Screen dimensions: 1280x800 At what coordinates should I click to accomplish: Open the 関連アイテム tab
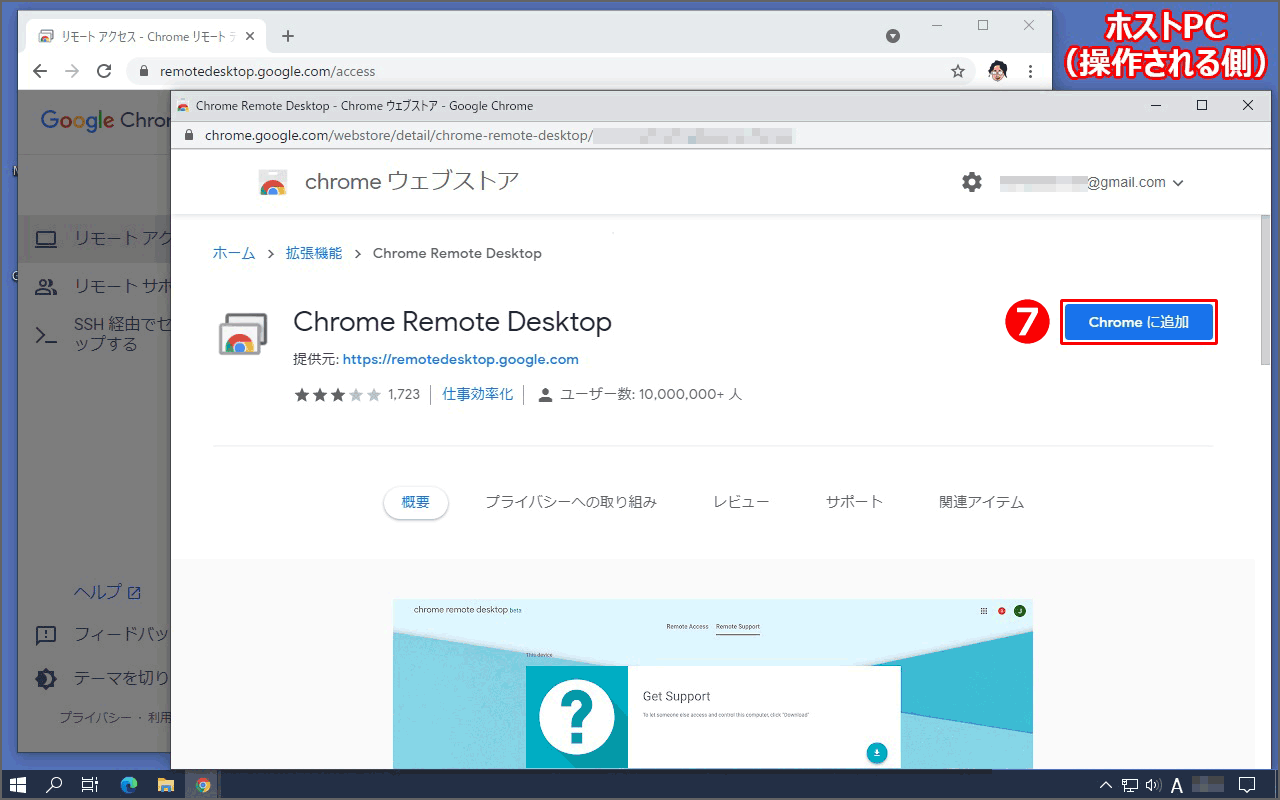(981, 502)
